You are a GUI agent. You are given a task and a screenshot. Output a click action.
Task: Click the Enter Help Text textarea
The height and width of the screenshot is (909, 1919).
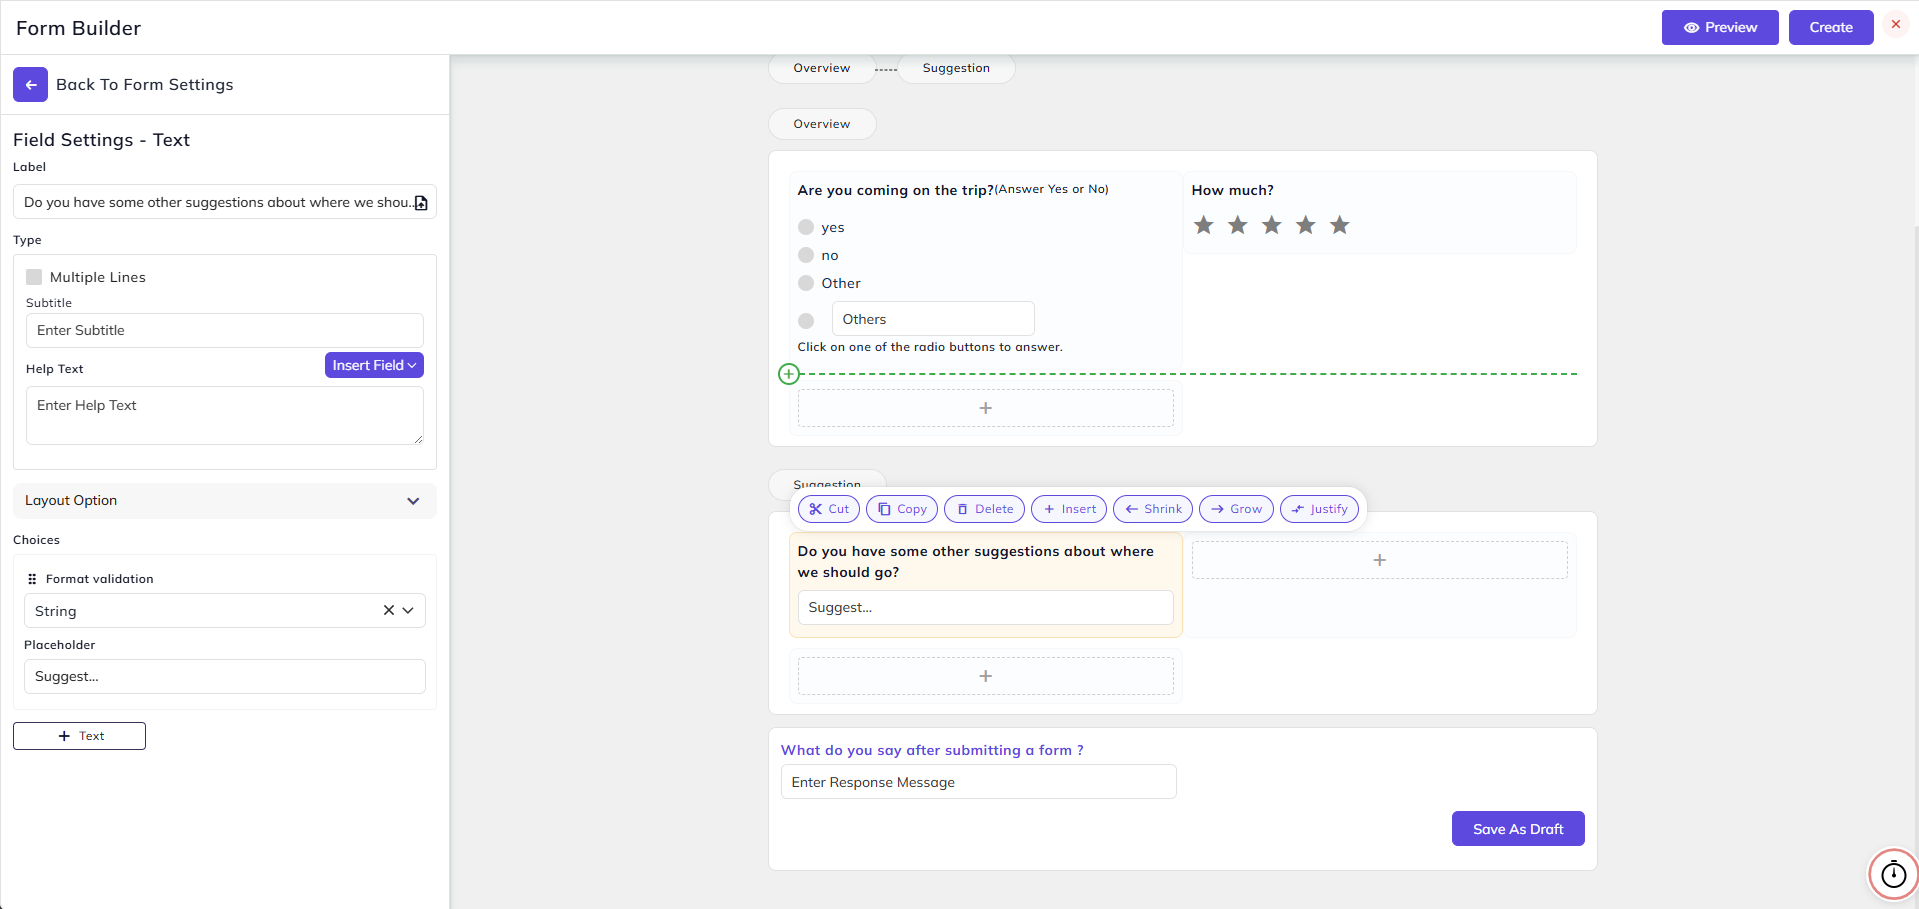(x=225, y=415)
